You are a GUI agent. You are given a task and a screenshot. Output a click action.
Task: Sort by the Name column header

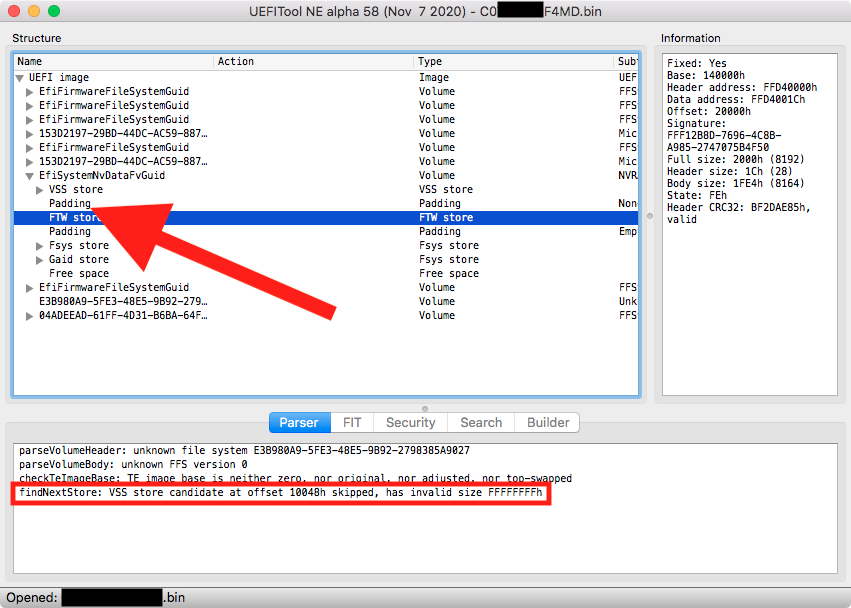click(x=114, y=61)
